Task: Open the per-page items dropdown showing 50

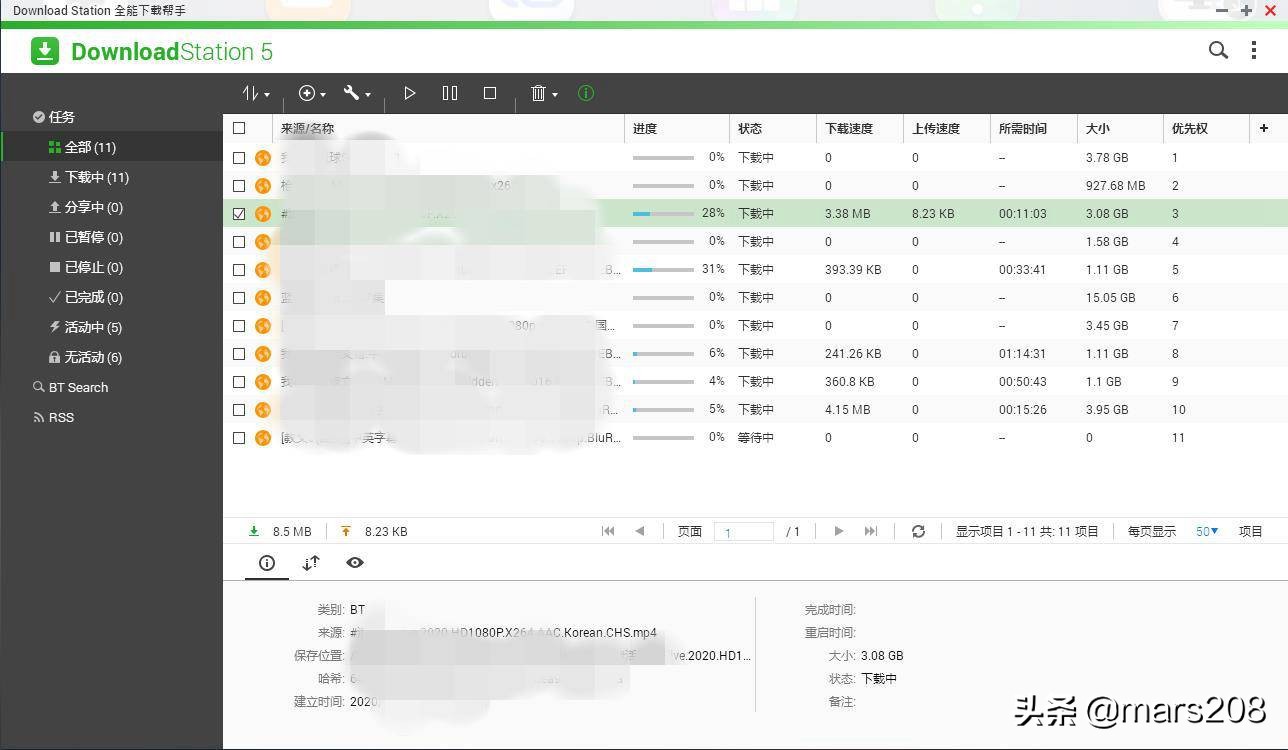Action: click(1206, 531)
